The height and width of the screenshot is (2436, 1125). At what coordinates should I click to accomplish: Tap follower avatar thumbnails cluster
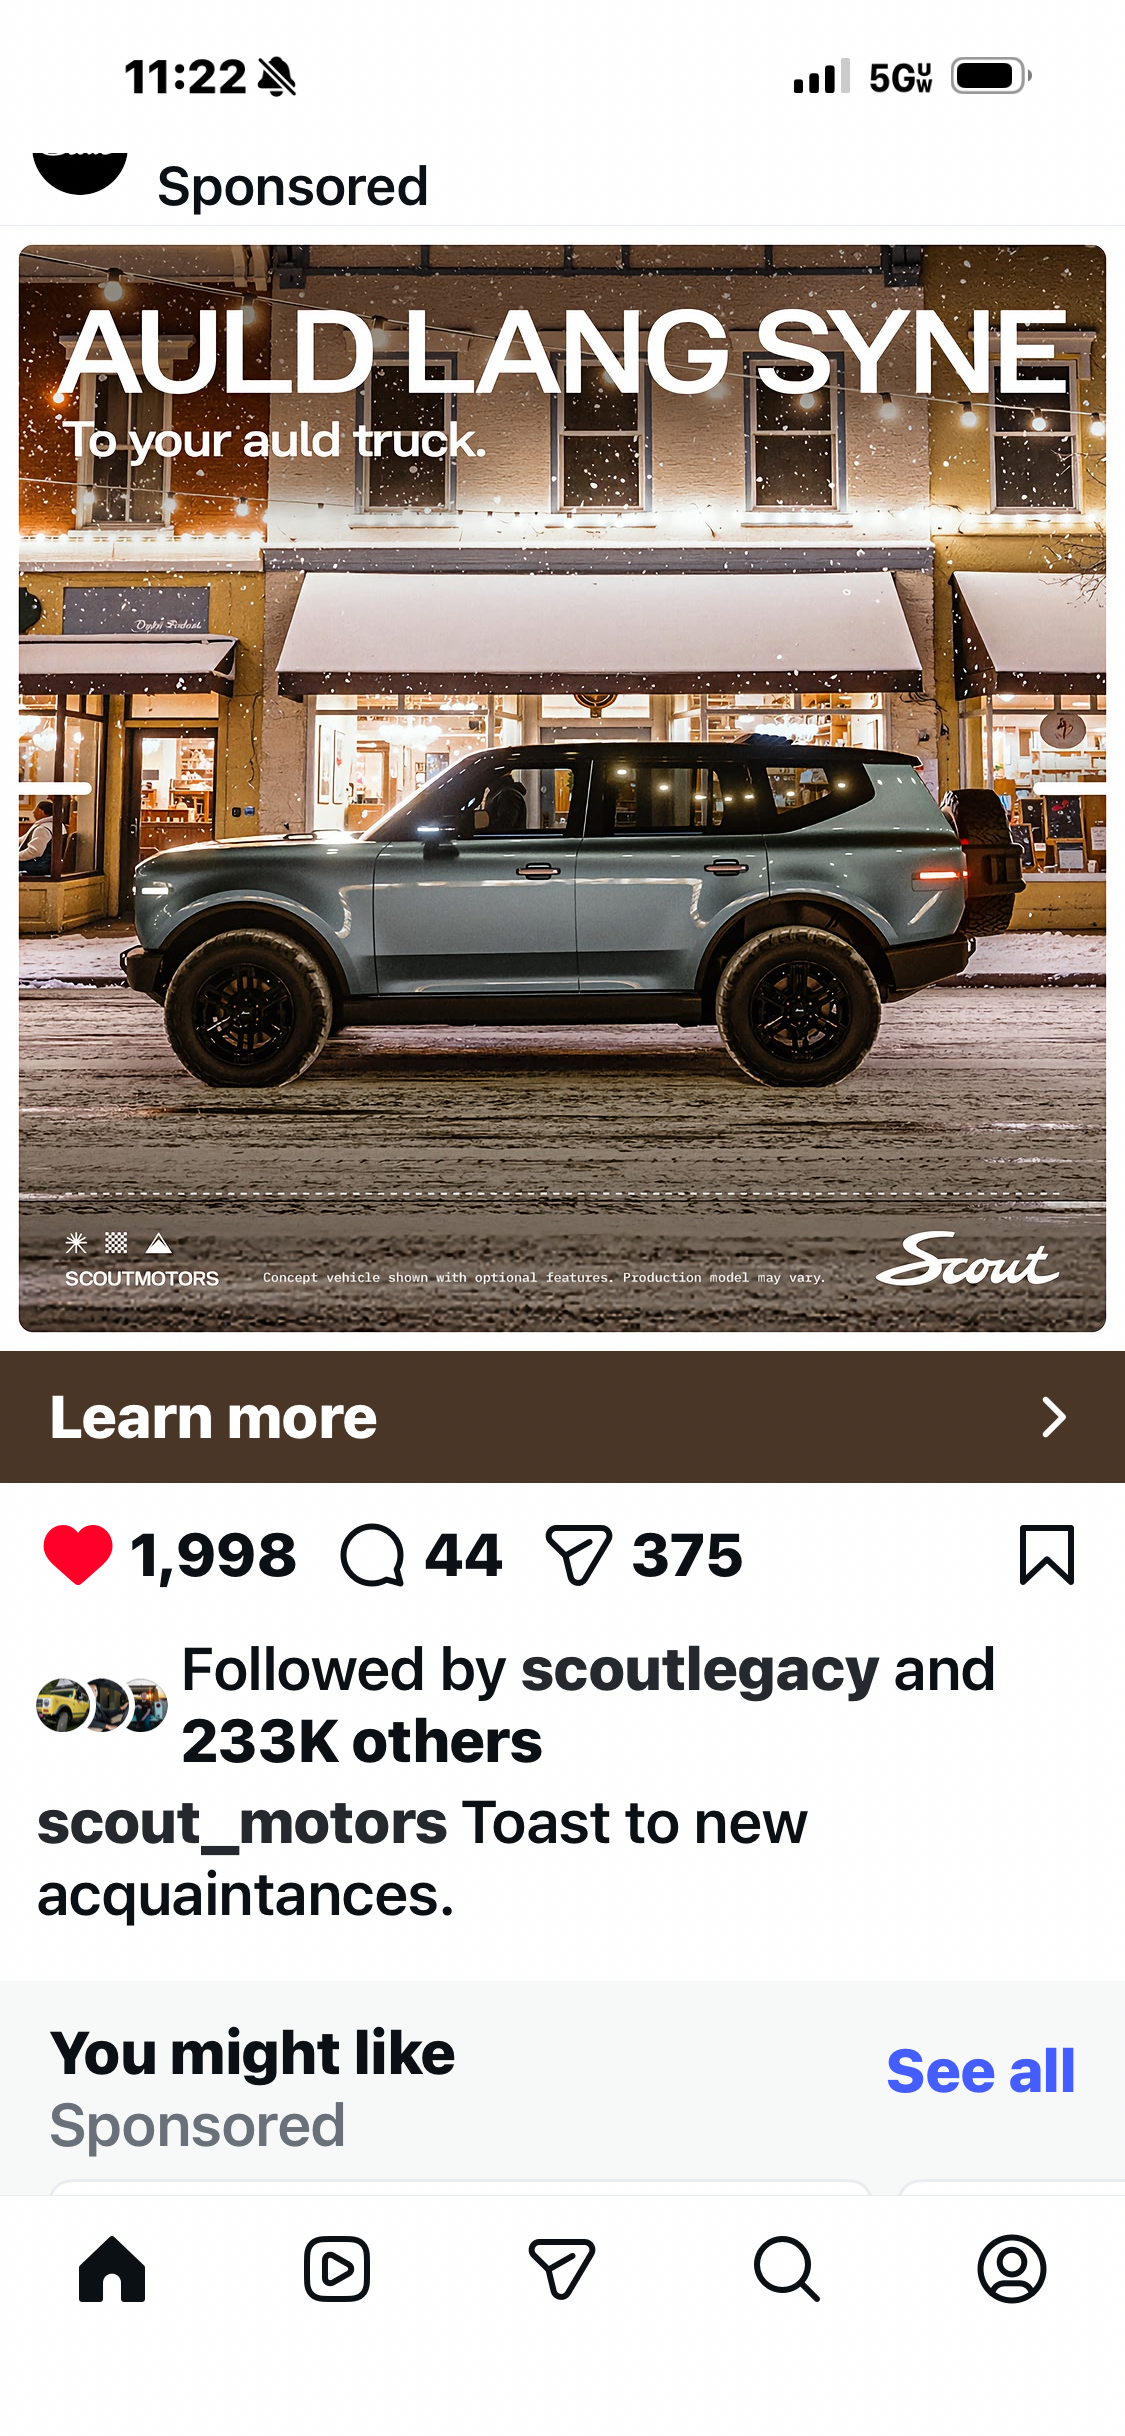coord(101,1705)
